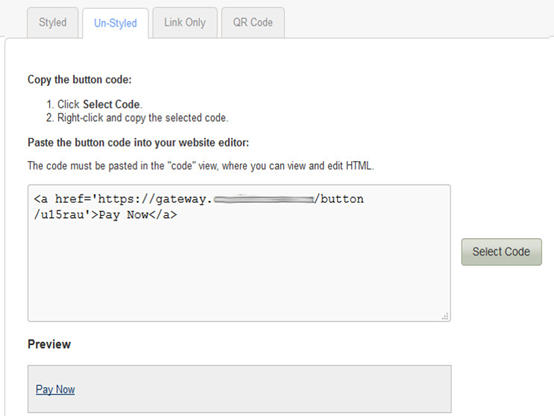Place the cursor at '/u15rau' in the code

[59, 215]
